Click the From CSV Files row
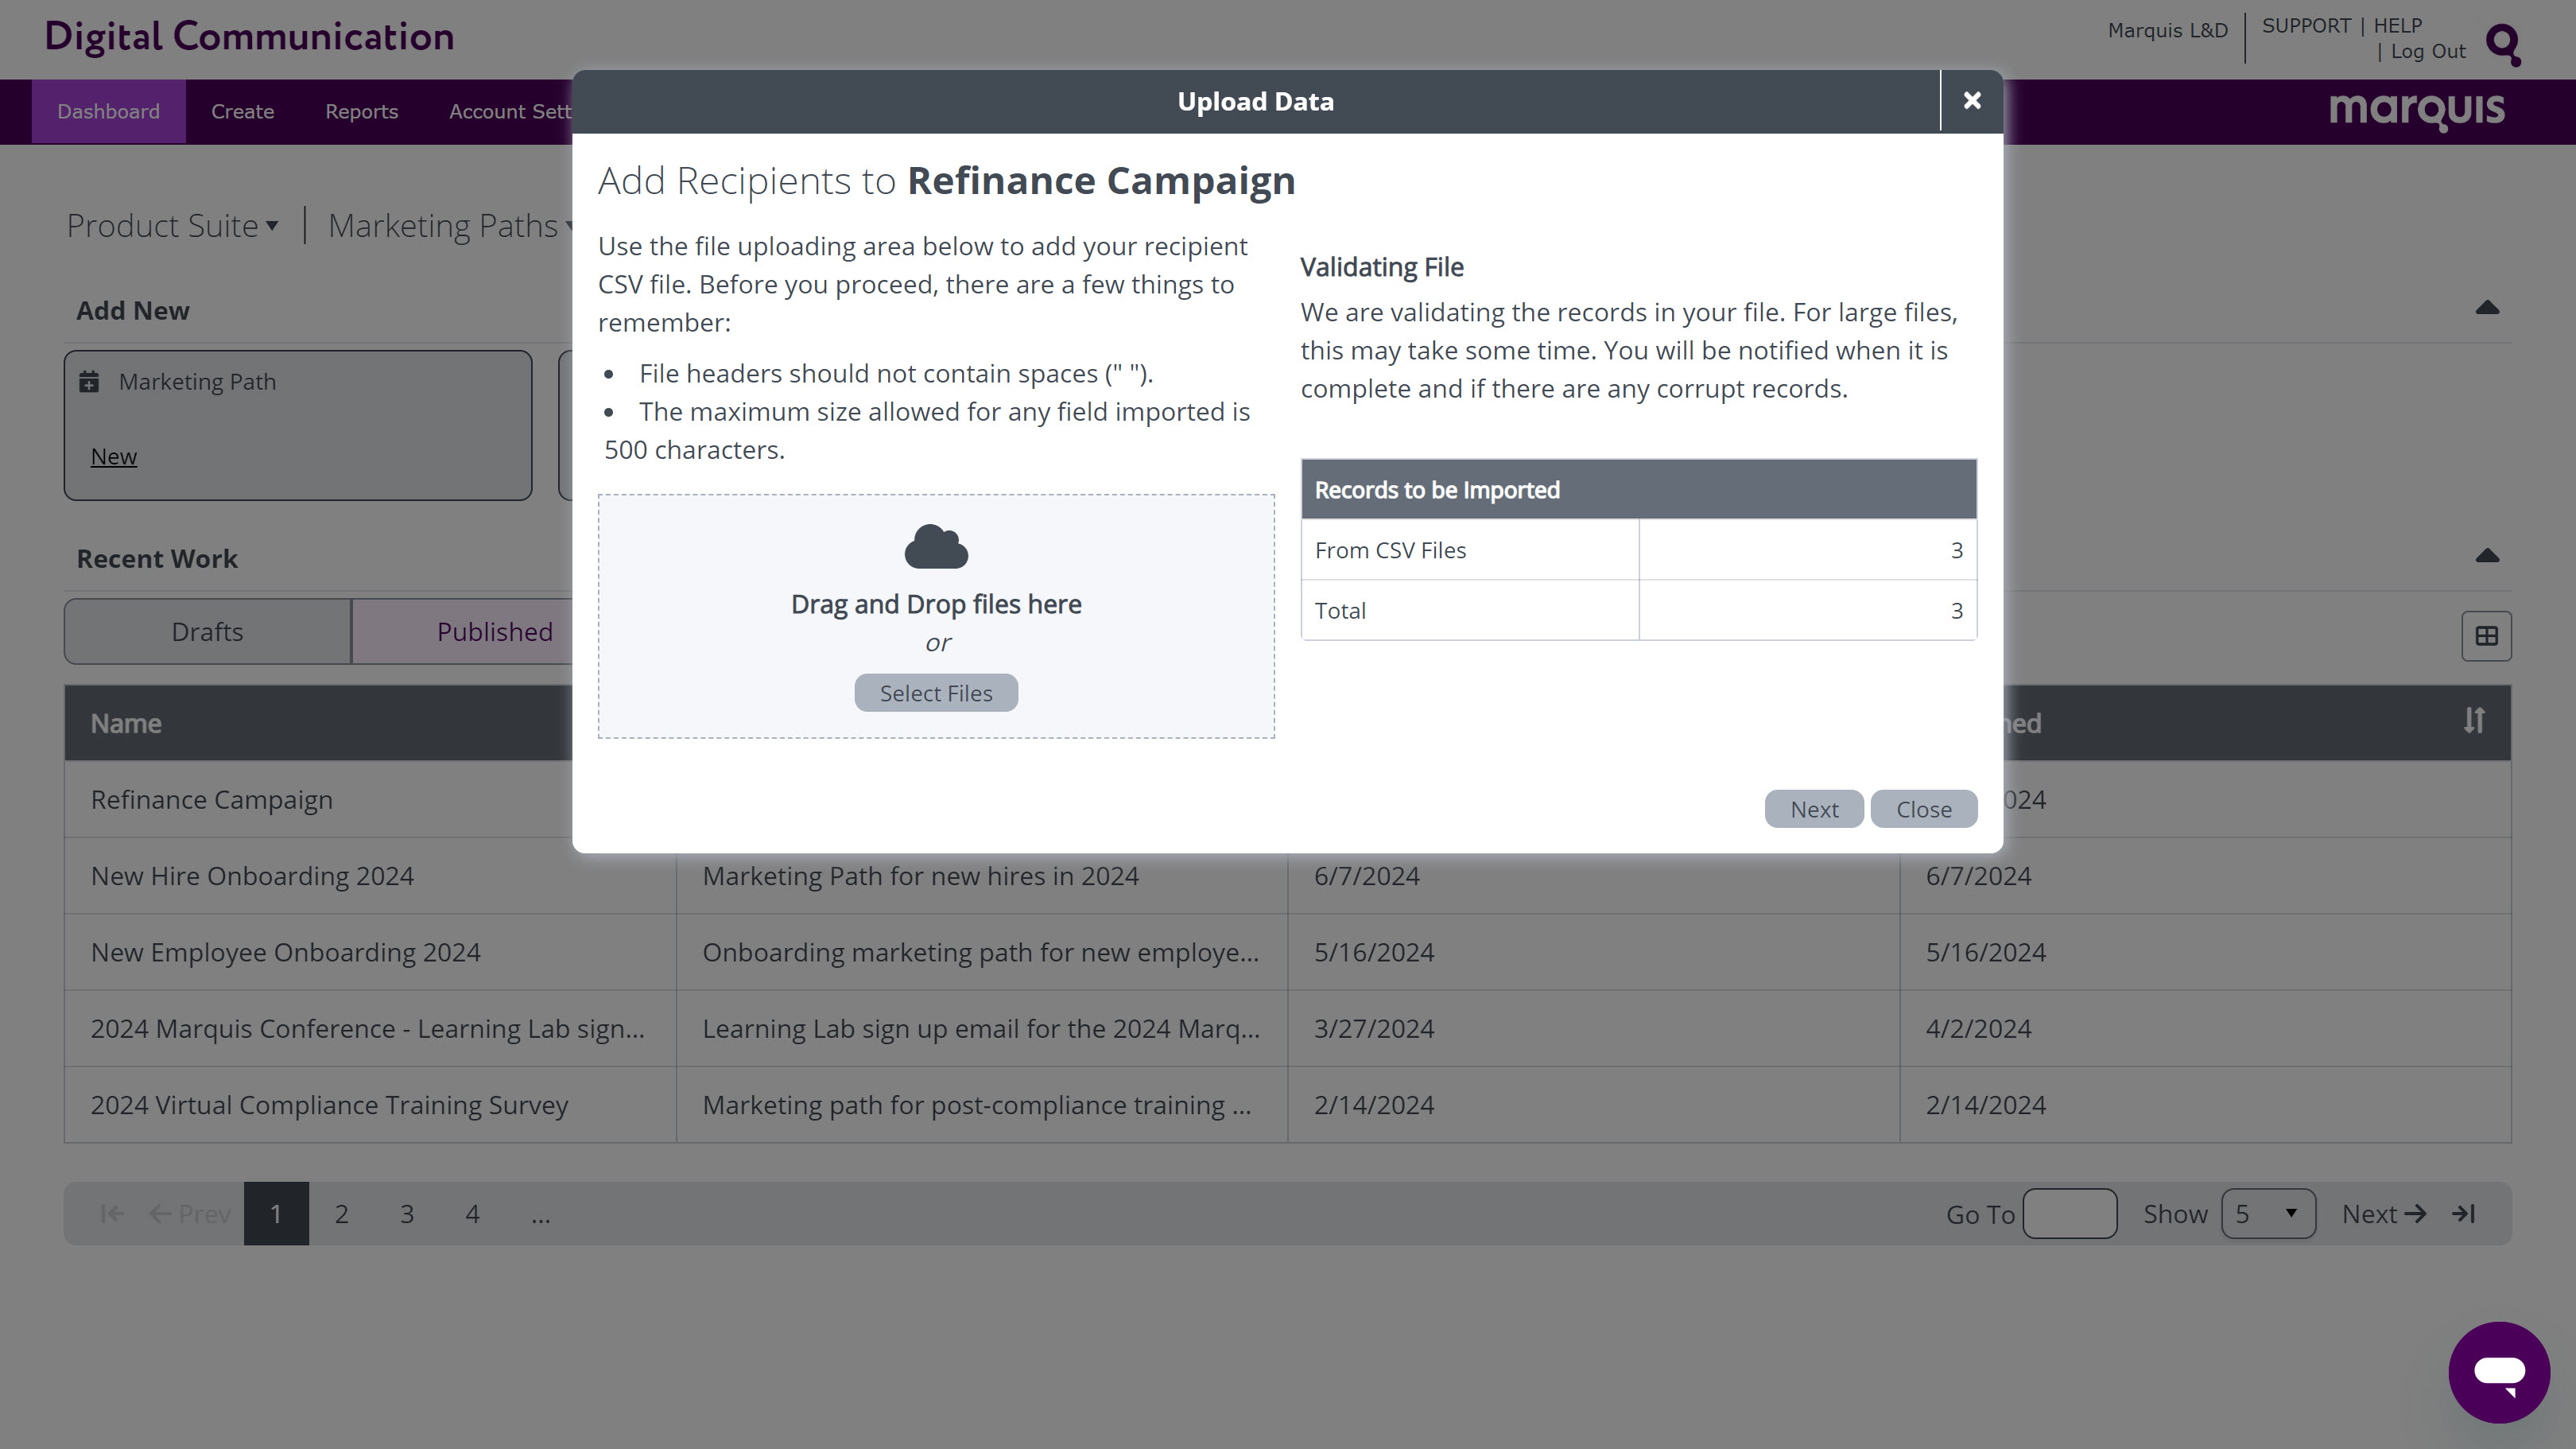Viewport: 2576px width, 1449px height. point(1638,550)
